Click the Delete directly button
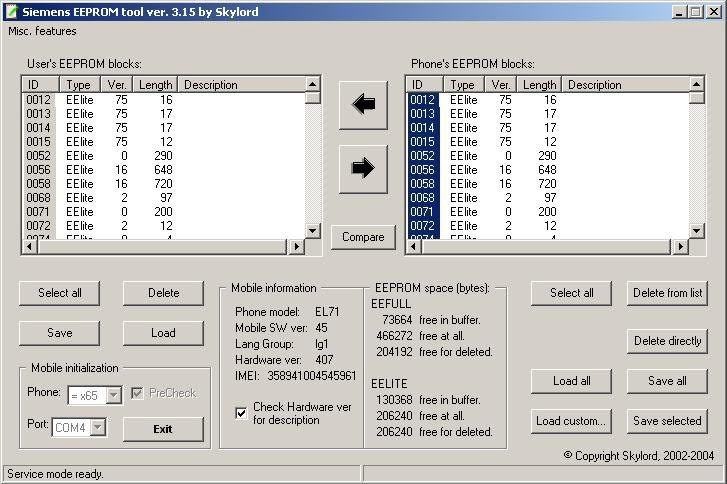 pos(667,341)
